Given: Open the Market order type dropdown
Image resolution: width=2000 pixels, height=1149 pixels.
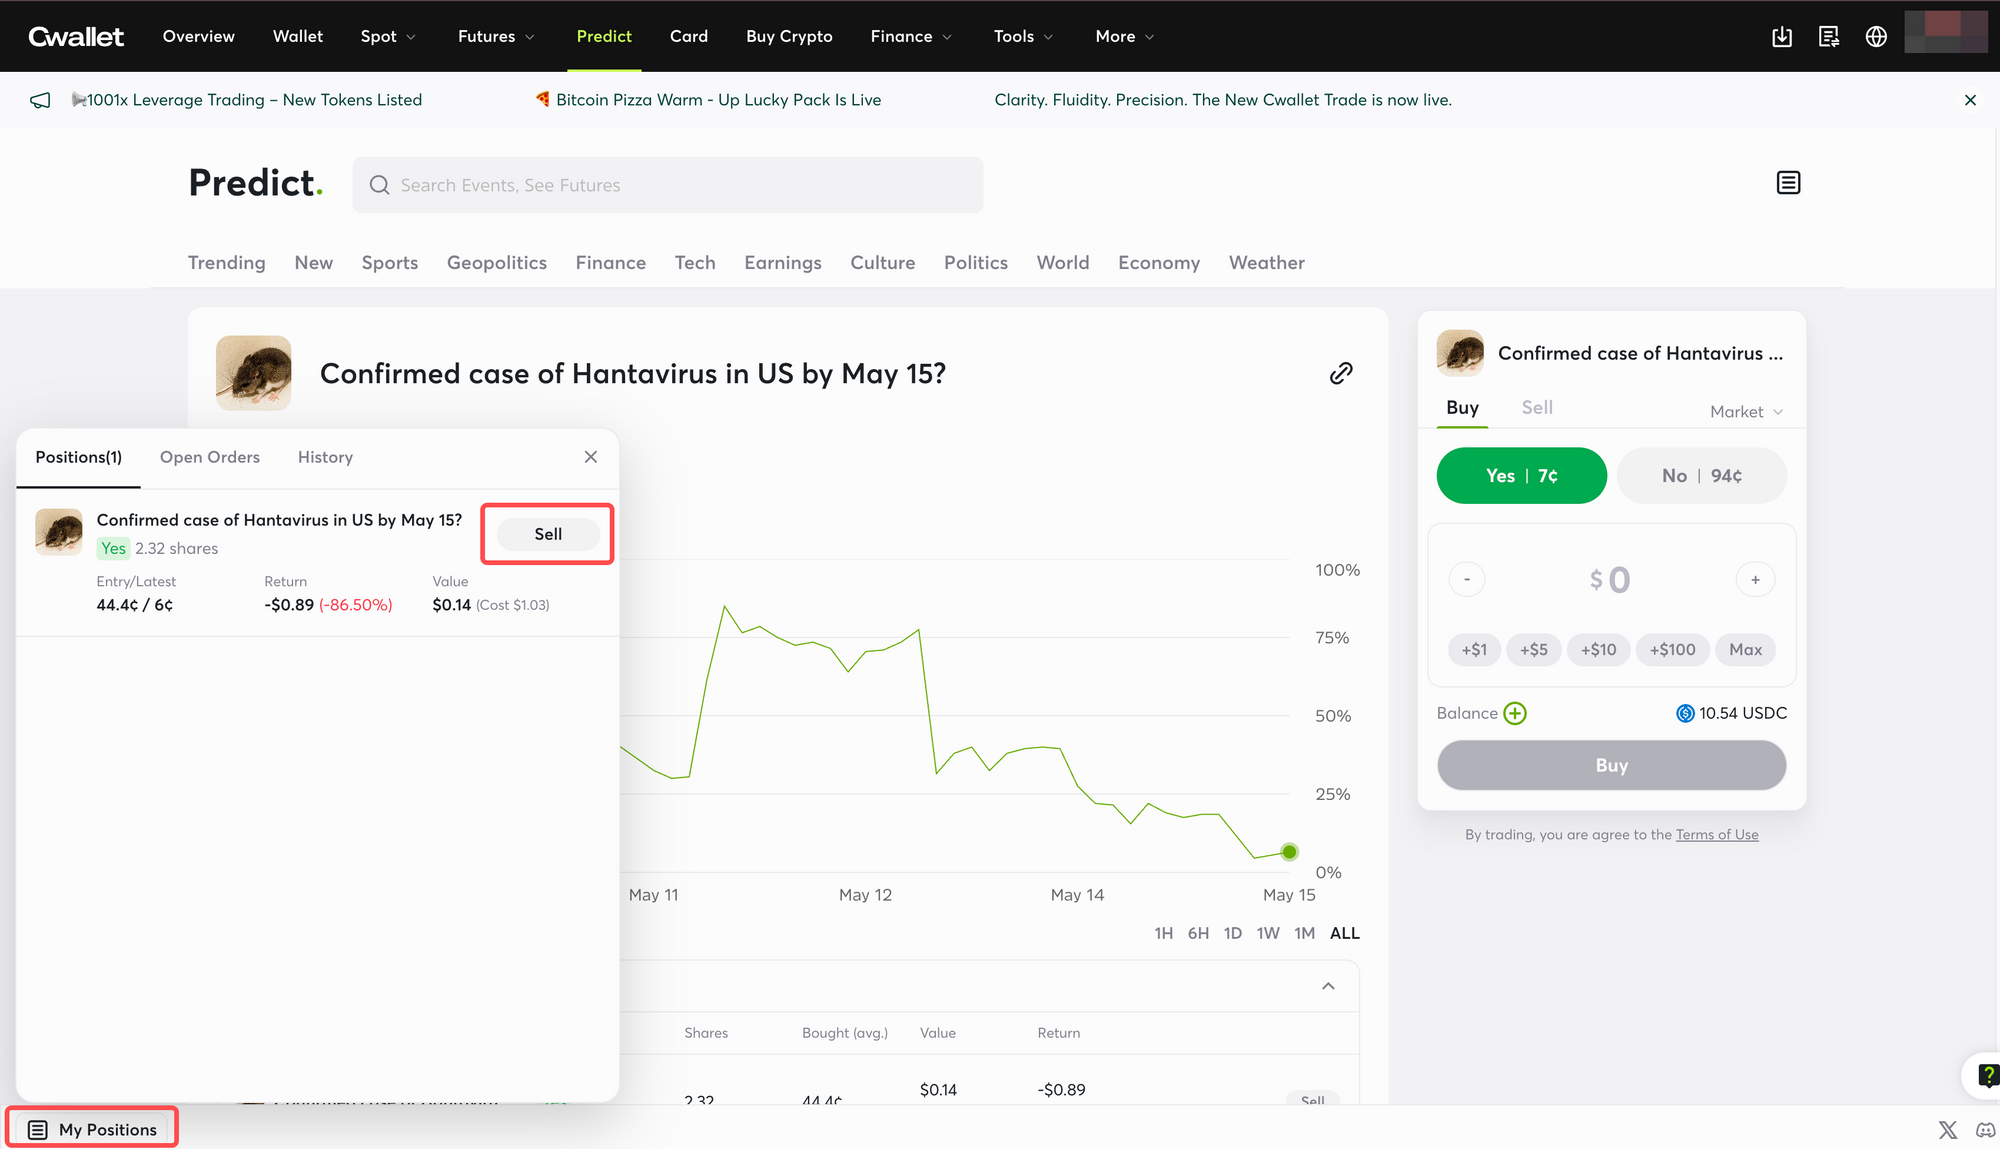Looking at the screenshot, I should tap(1746, 412).
